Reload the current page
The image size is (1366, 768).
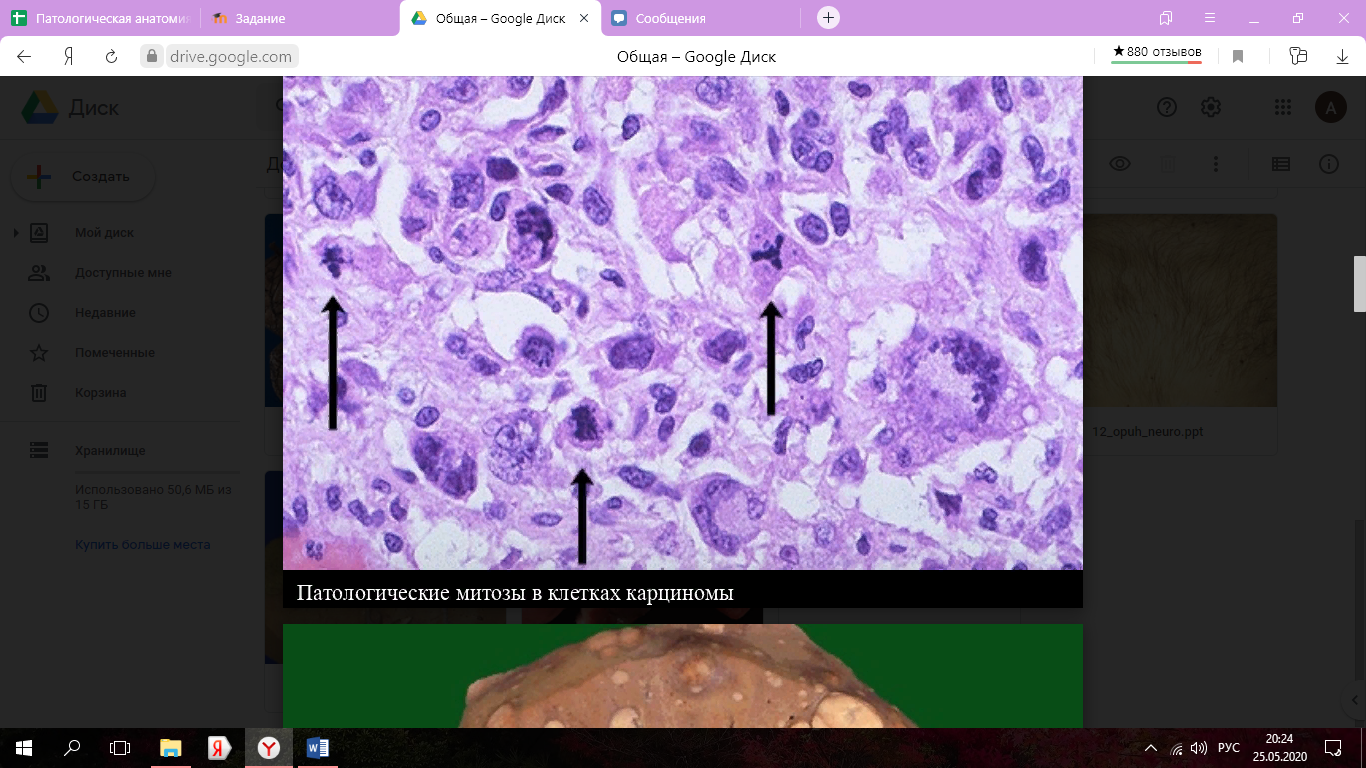pyautogui.click(x=112, y=57)
